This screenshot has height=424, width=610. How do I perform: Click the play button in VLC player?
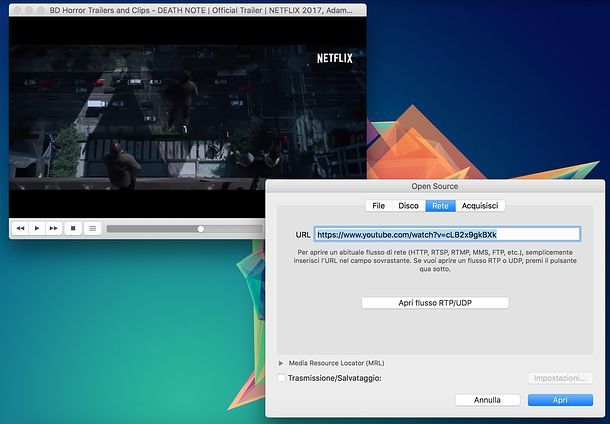37,228
